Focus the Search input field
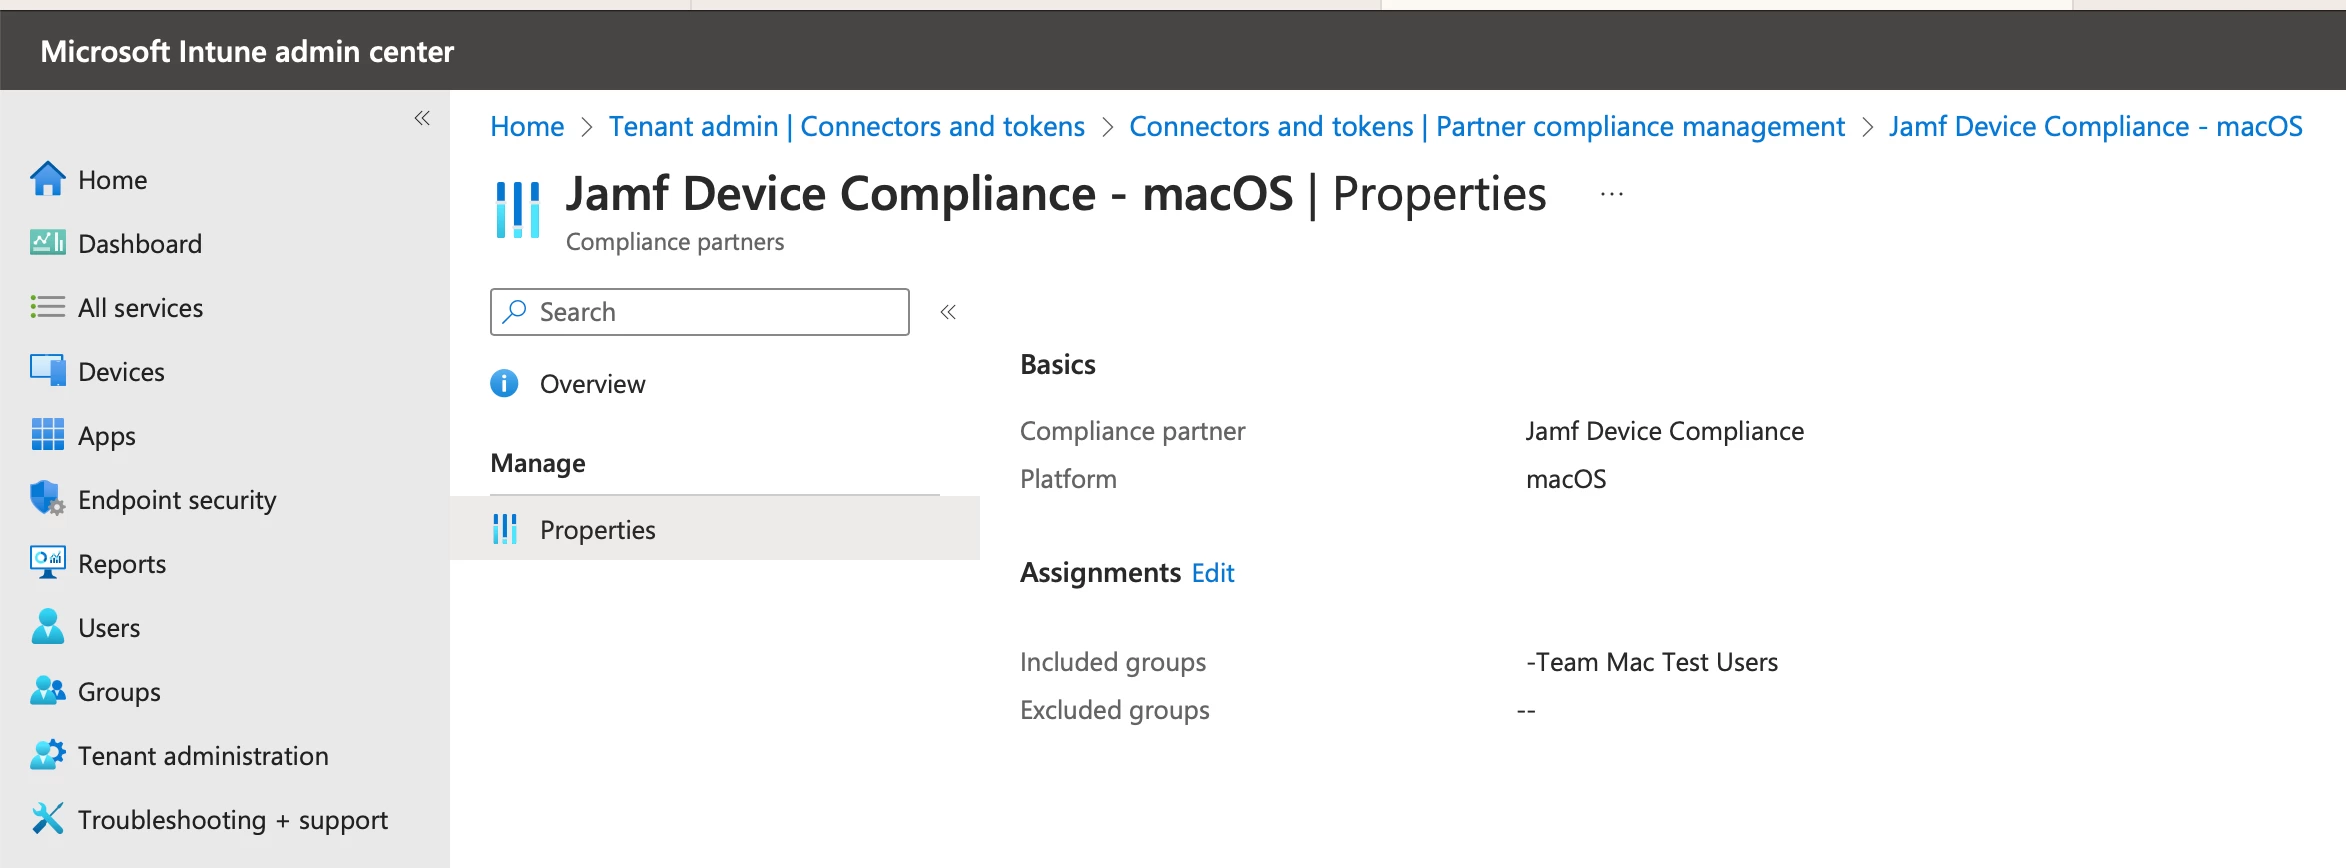 pos(700,312)
